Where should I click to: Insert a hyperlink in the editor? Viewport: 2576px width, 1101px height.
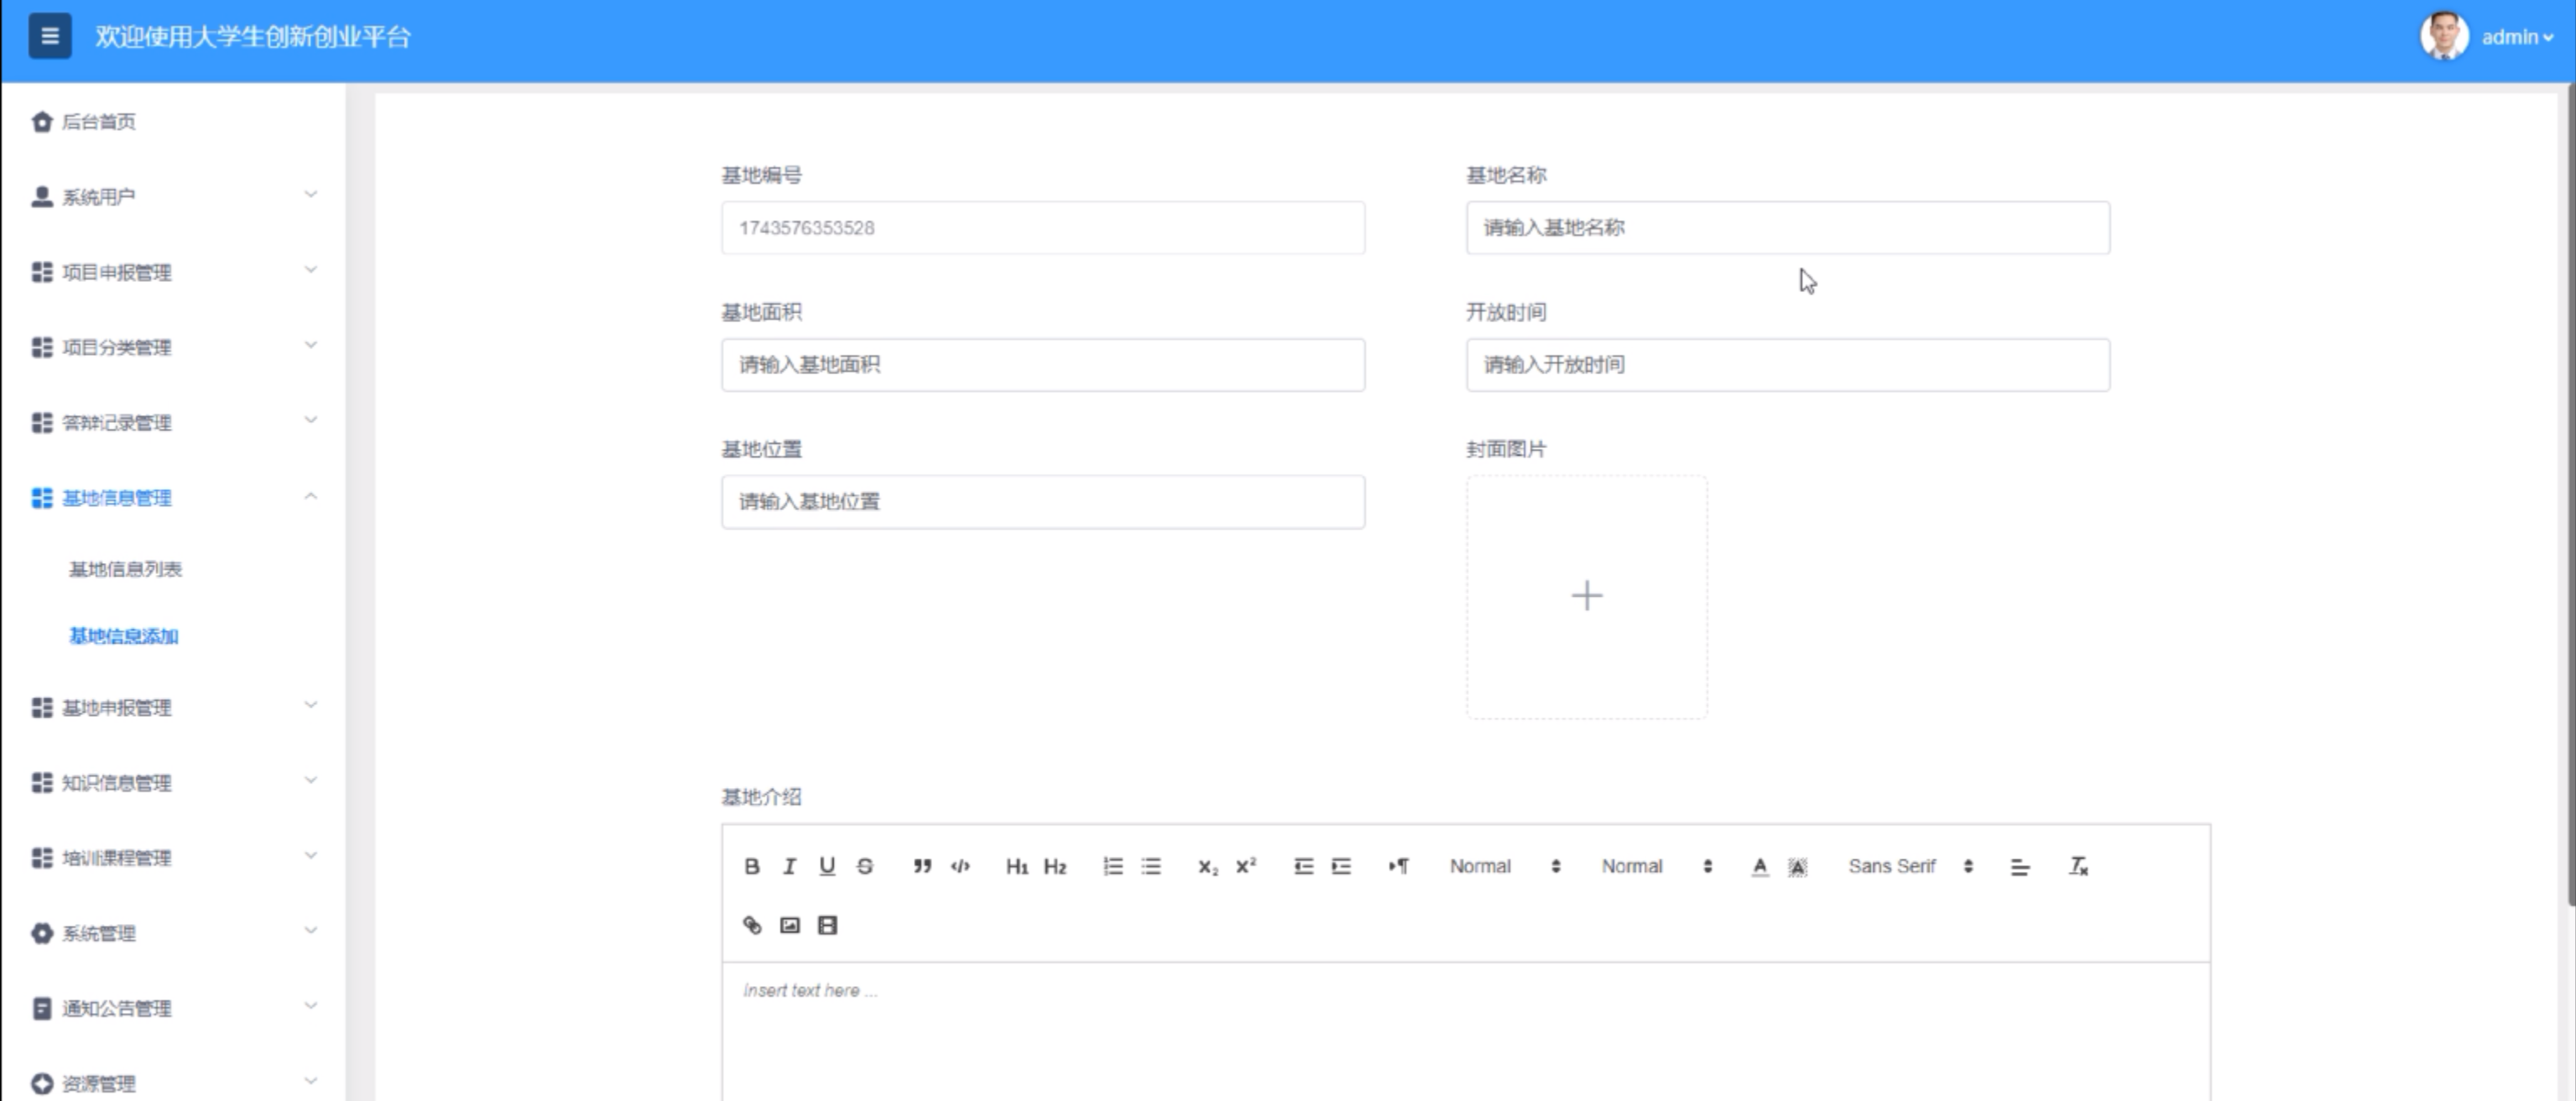(x=752, y=925)
